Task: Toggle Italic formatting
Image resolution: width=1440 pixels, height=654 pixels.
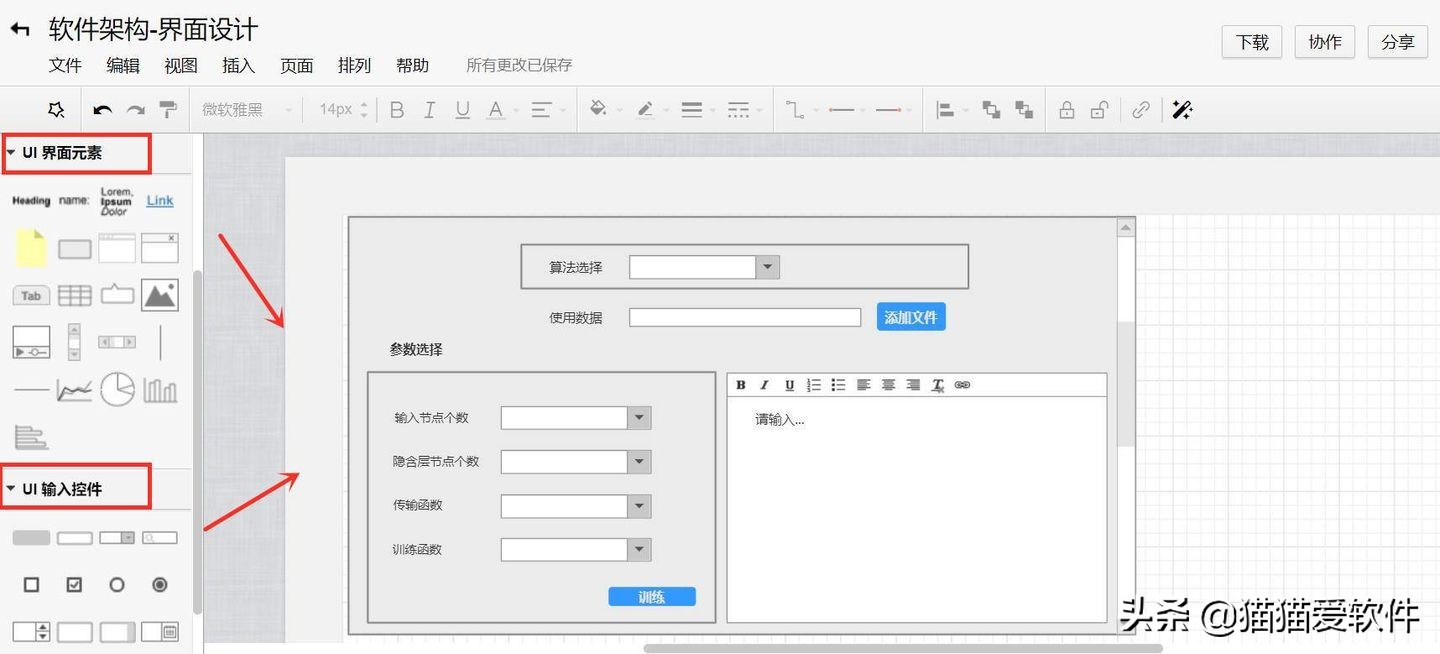Action: pyautogui.click(x=429, y=110)
